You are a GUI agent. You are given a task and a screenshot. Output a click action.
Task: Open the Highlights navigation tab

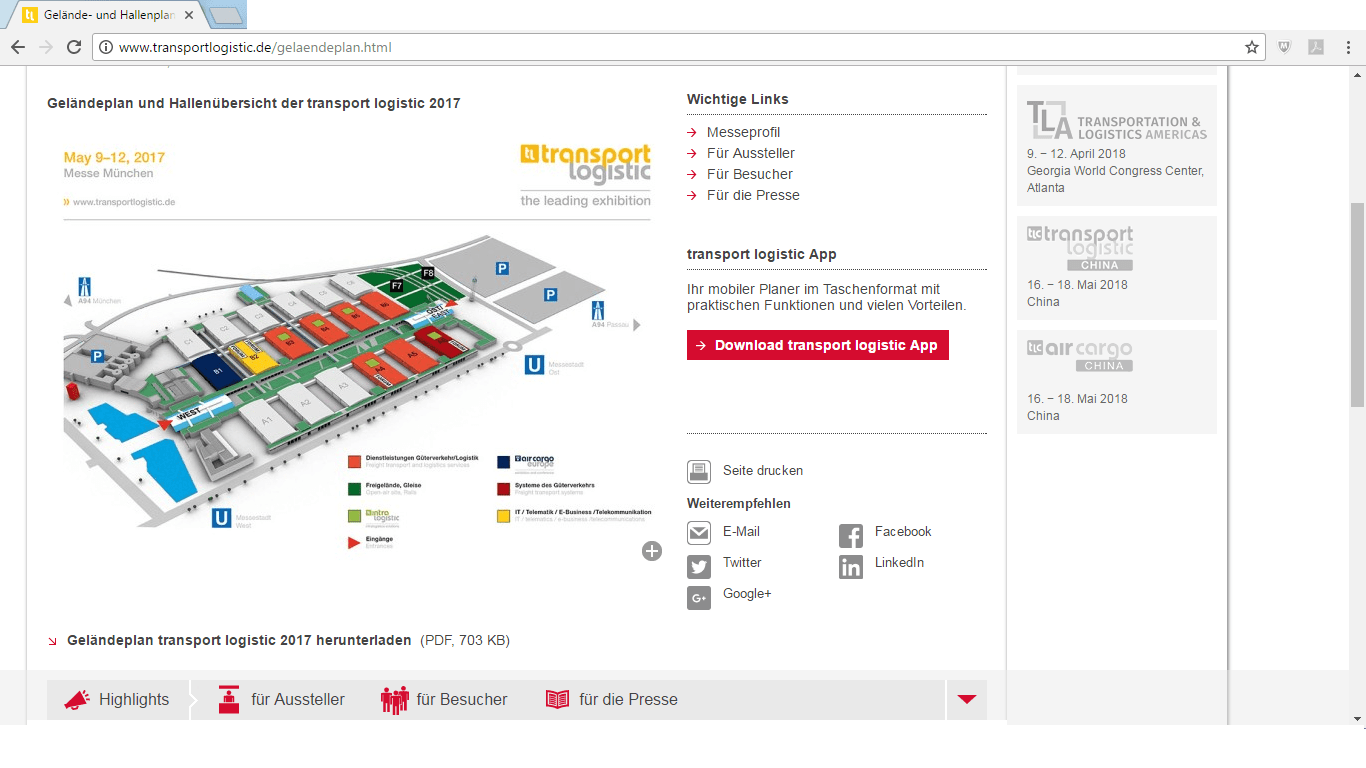pos(118,700)
